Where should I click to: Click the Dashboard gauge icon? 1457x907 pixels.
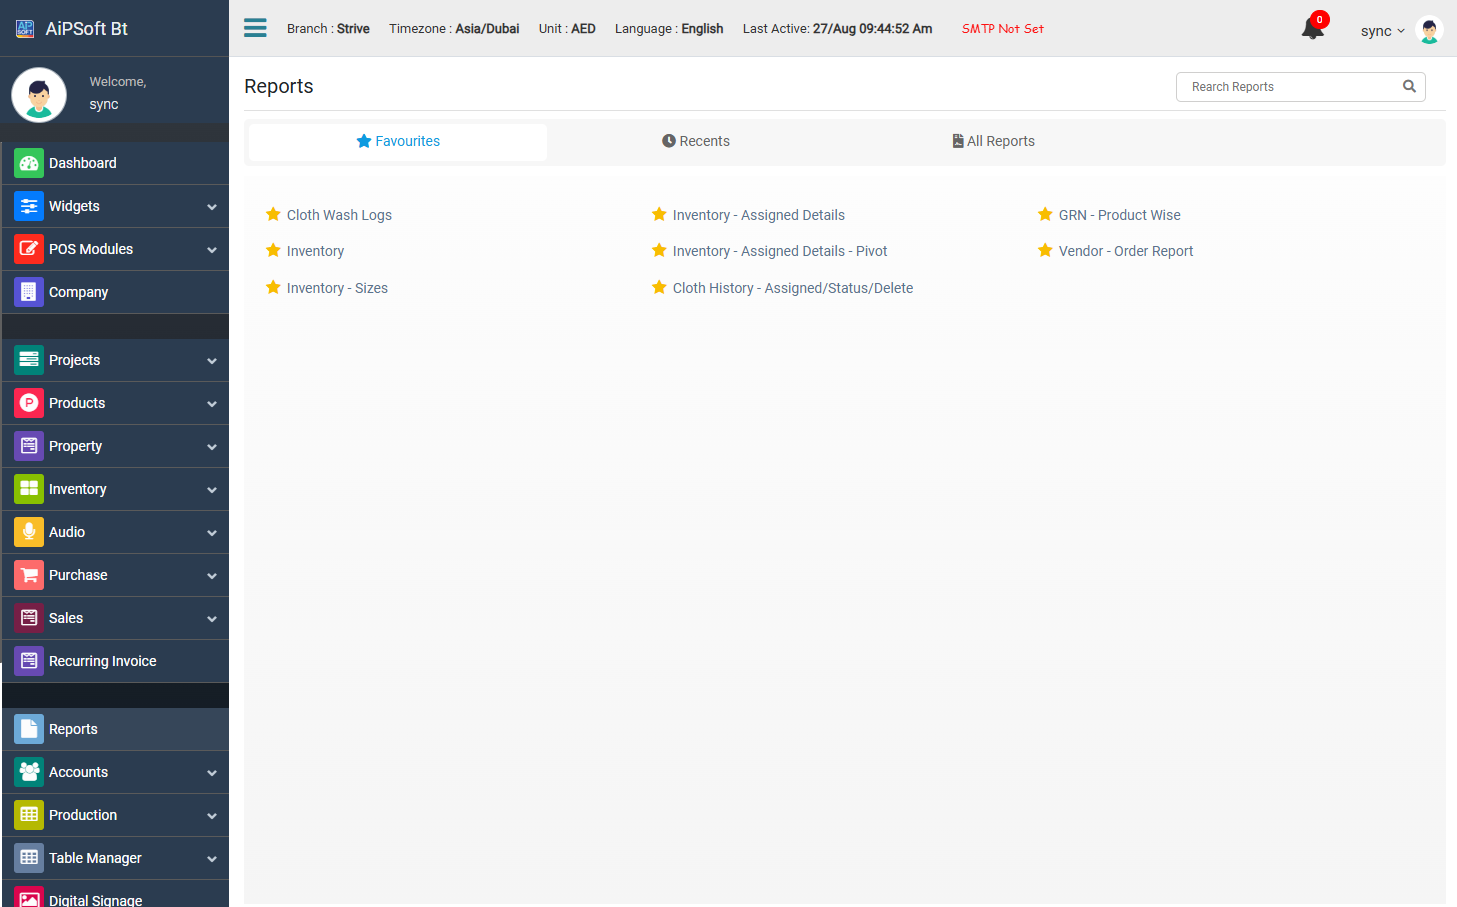point(29,163)
